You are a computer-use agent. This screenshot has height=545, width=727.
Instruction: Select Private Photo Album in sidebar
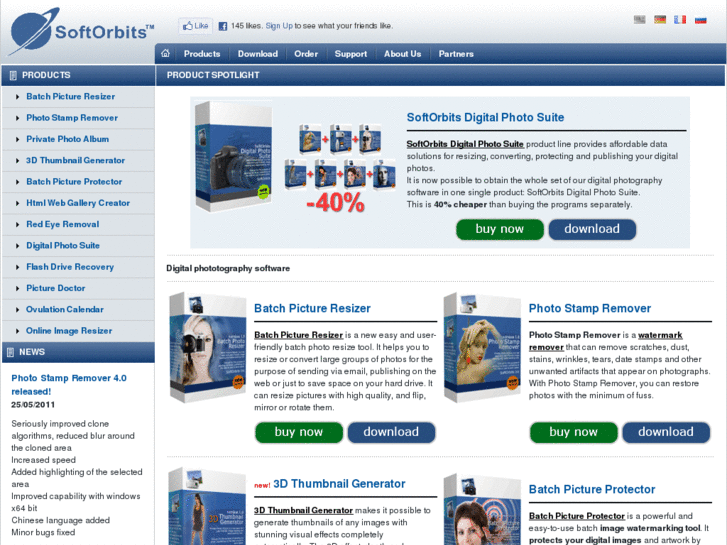(x=68, y=139)
